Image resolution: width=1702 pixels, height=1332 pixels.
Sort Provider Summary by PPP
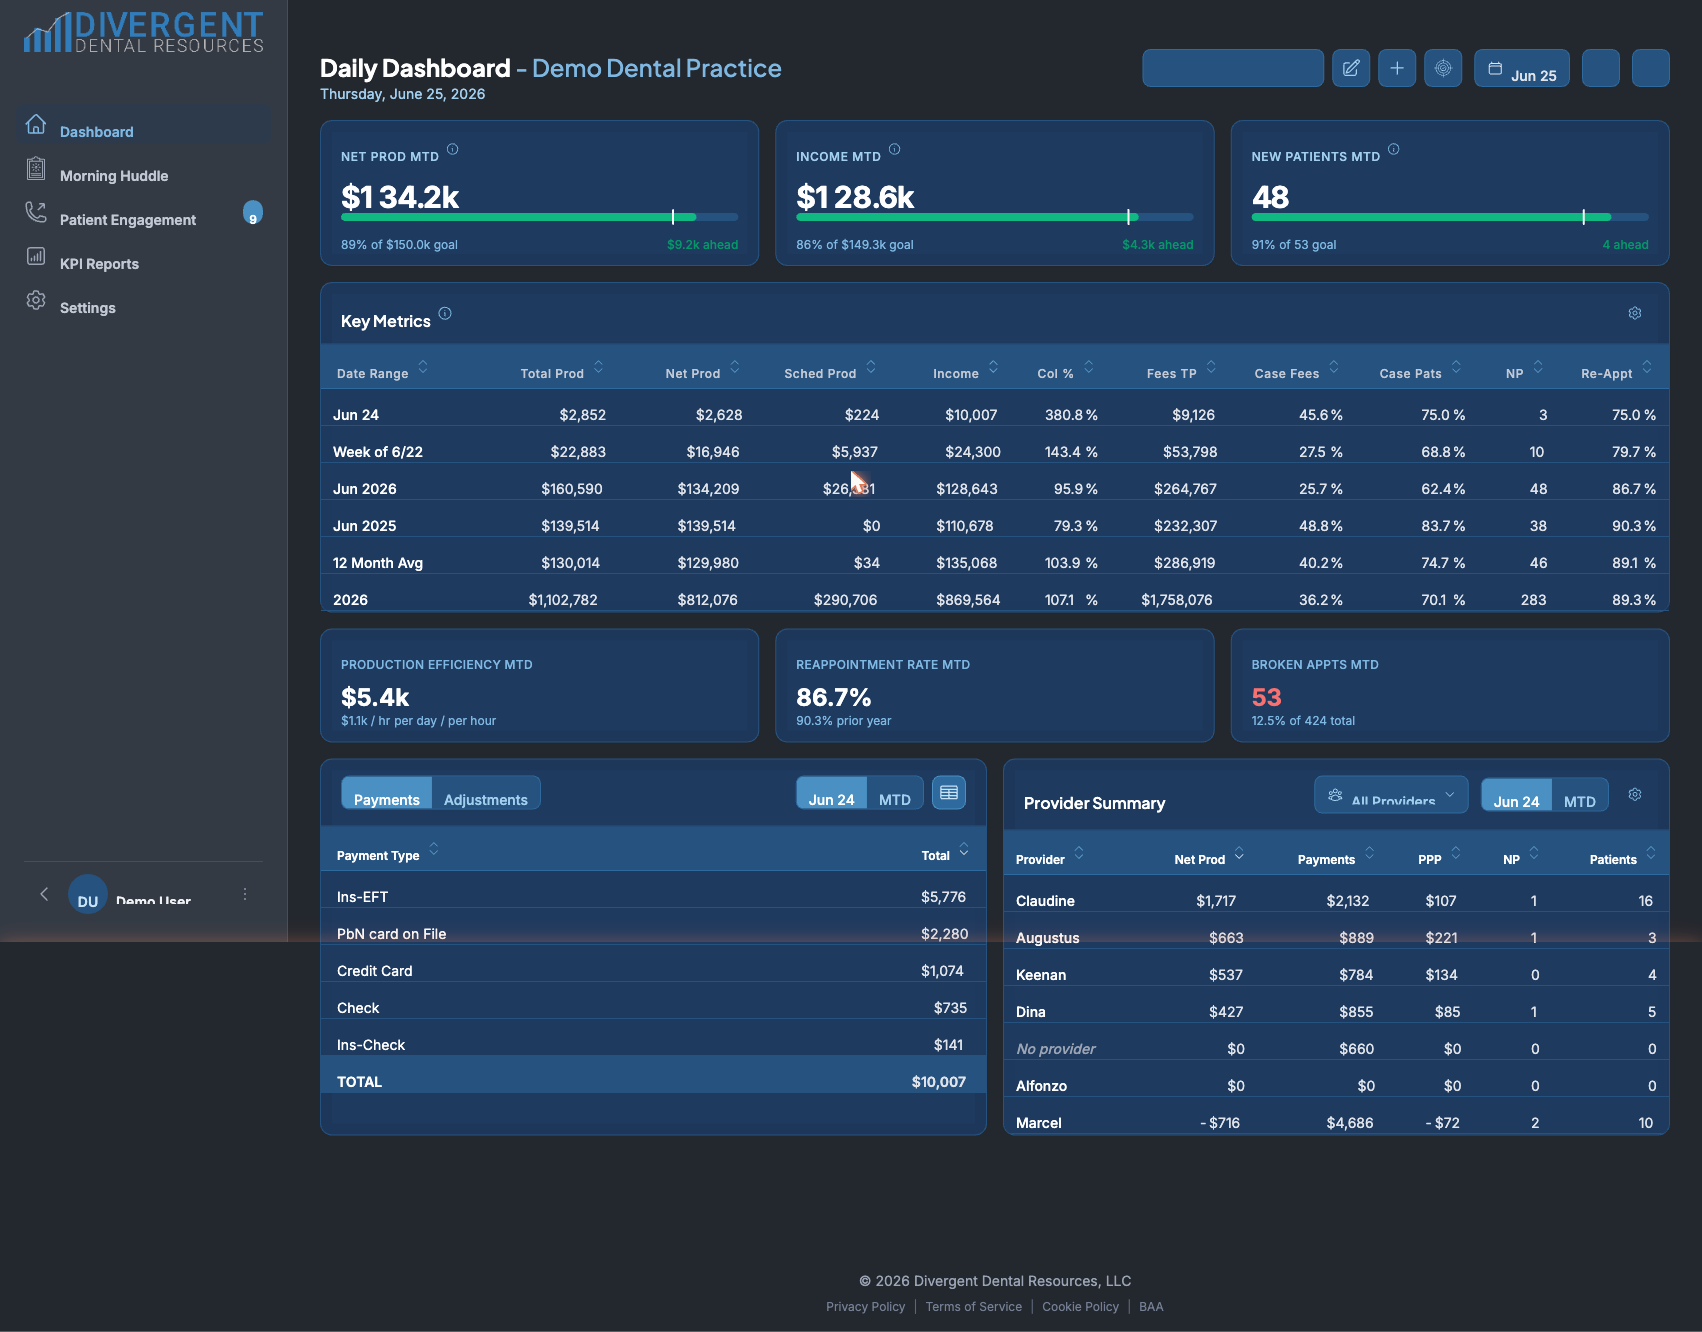tap(1440, 857)
